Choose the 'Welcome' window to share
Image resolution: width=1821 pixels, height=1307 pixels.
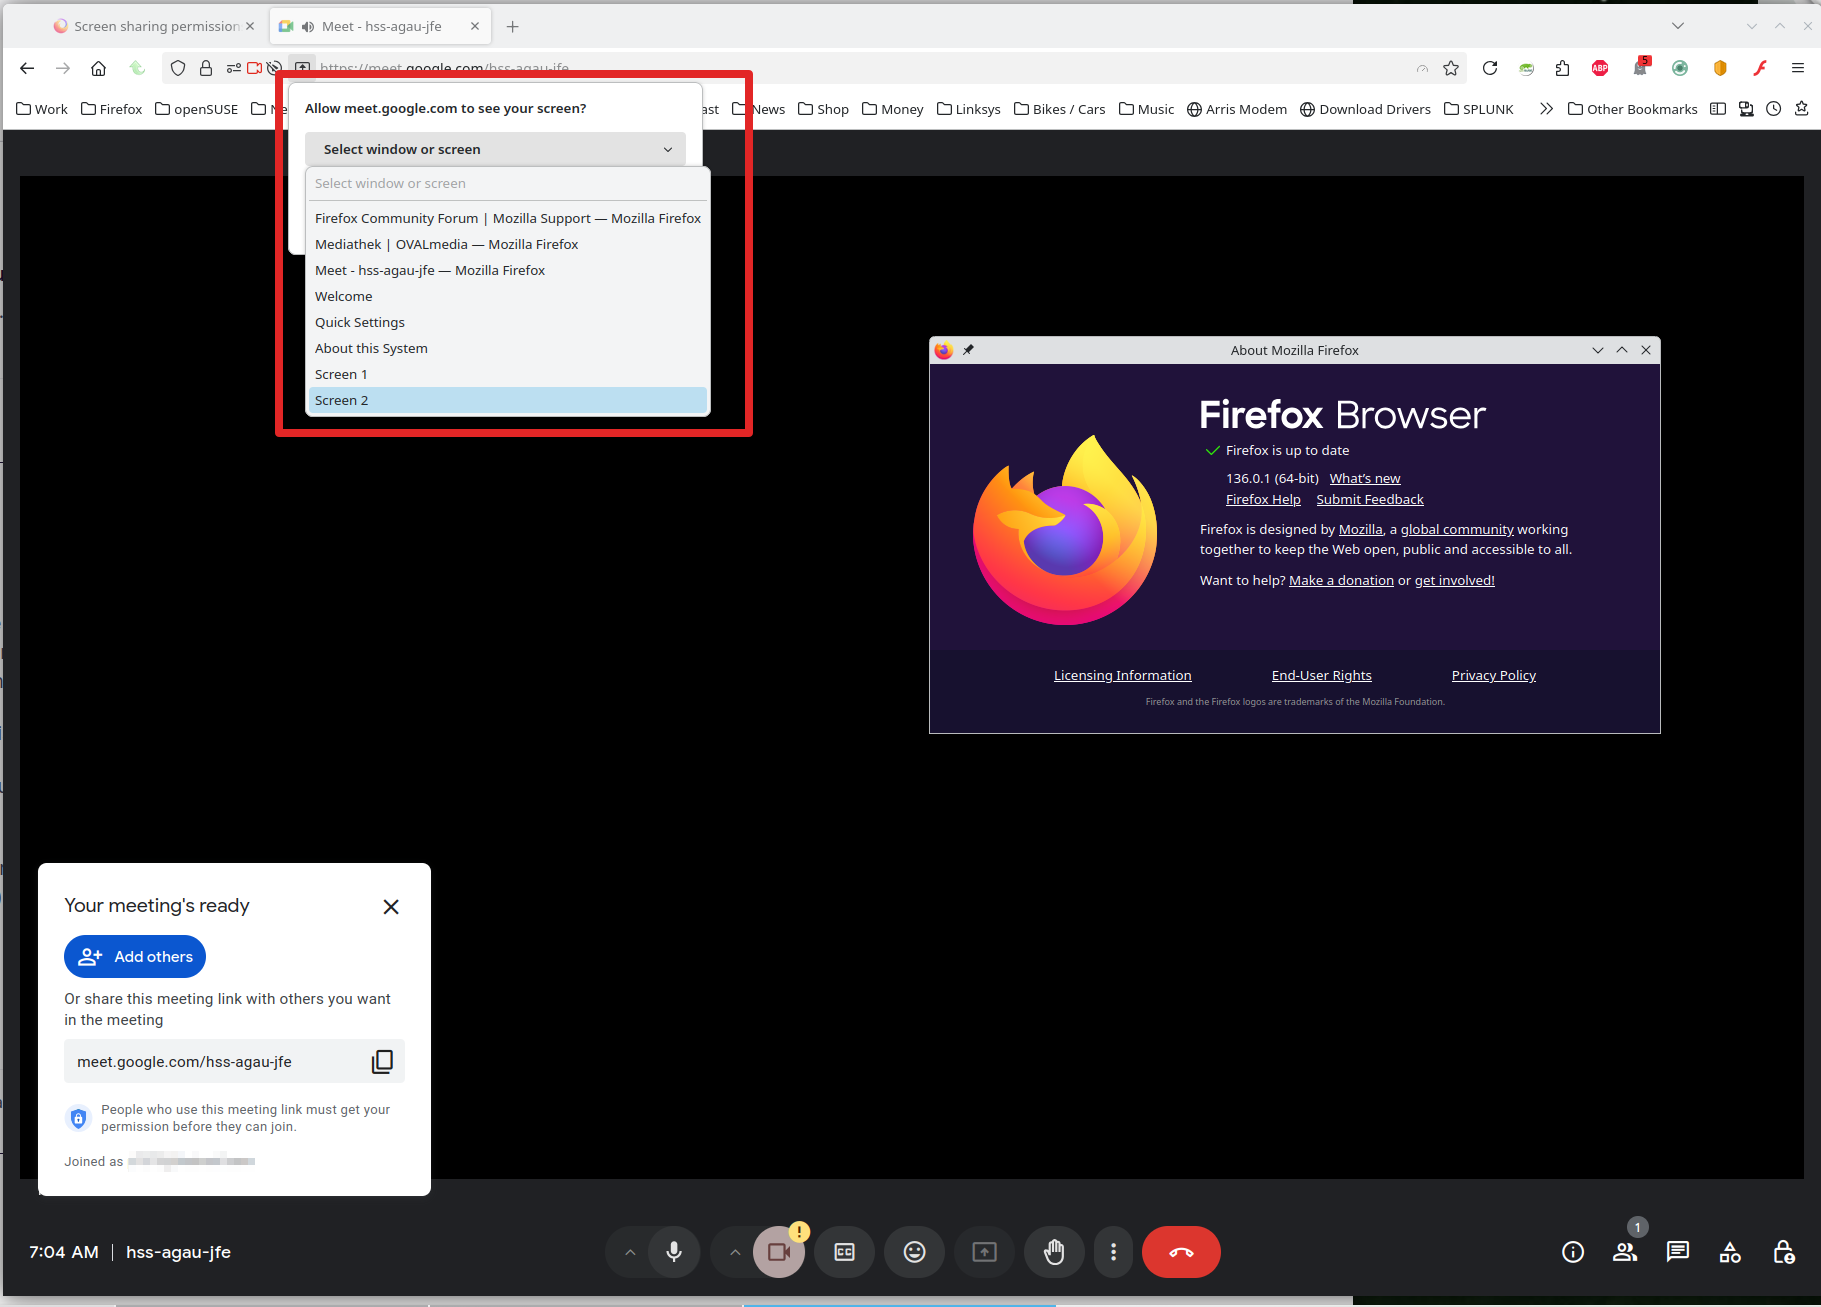[508, 296]
